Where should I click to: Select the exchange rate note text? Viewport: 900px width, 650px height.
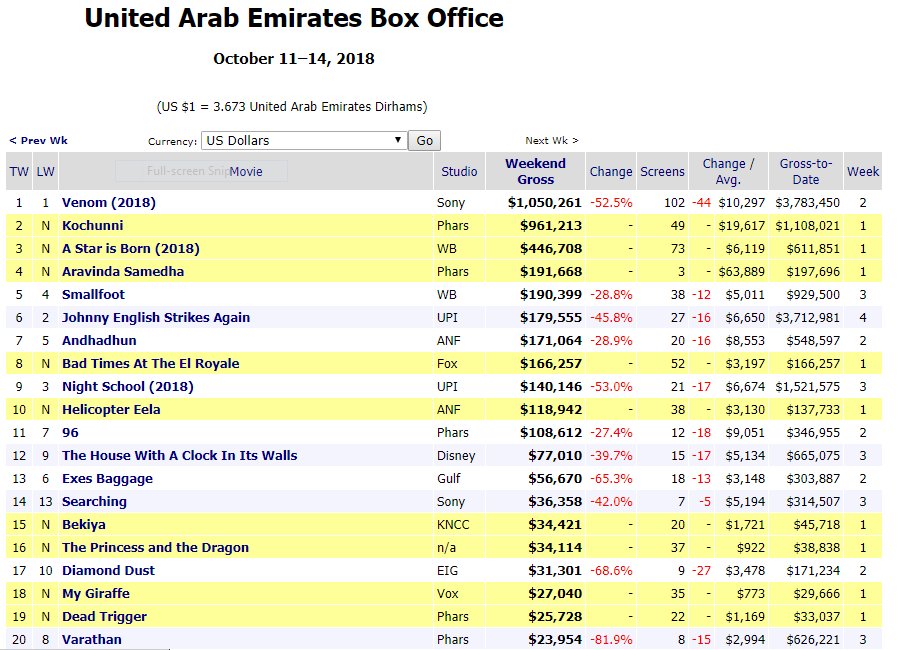(292, 107)
